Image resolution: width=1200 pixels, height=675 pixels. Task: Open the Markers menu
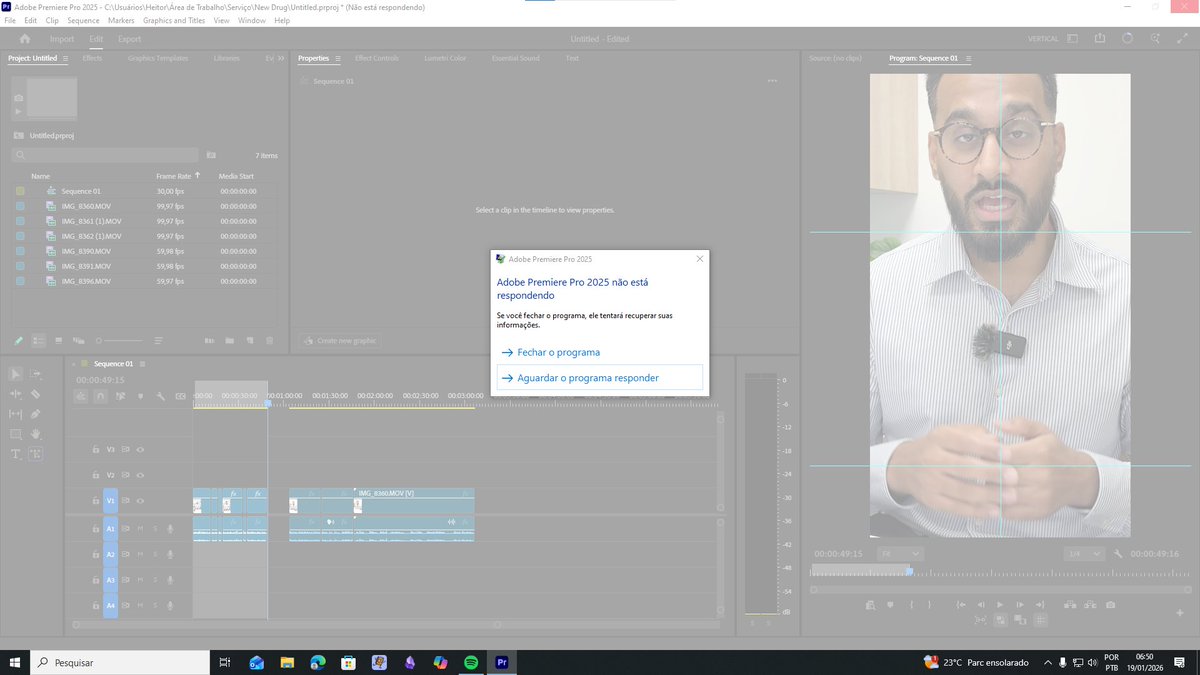(121, 20)
